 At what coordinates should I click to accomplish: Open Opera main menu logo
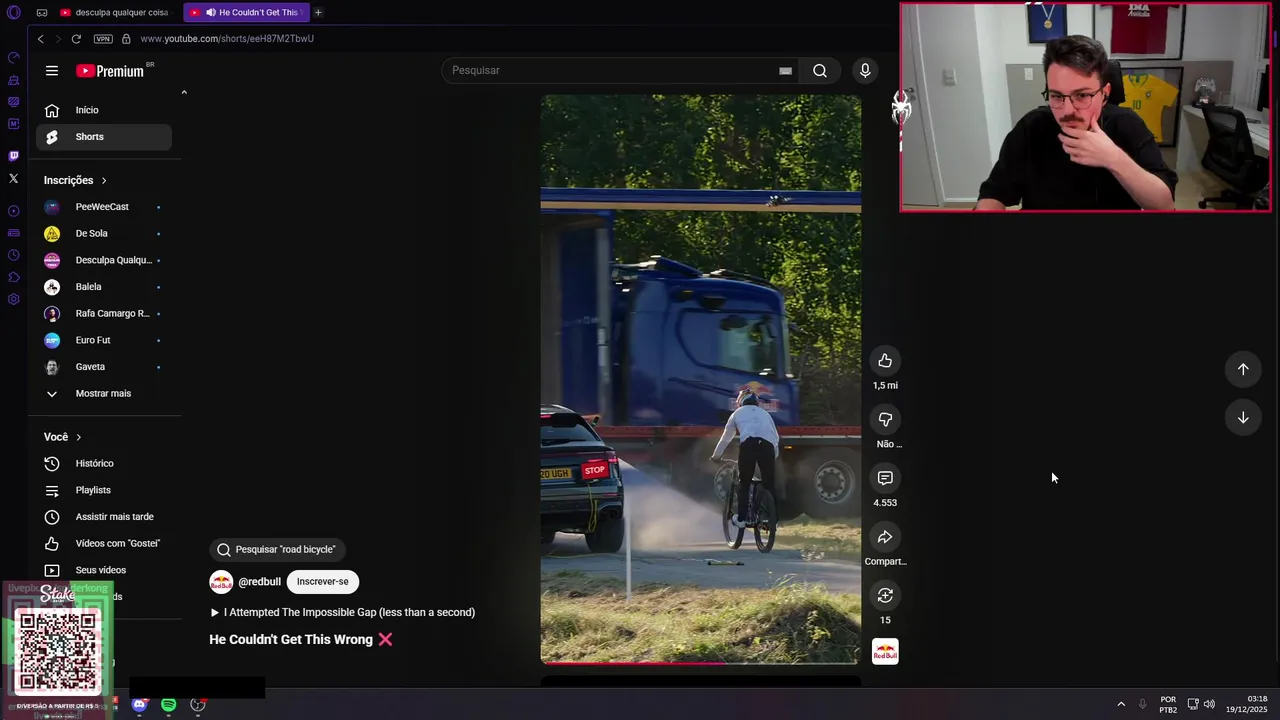tap(14, 12)
